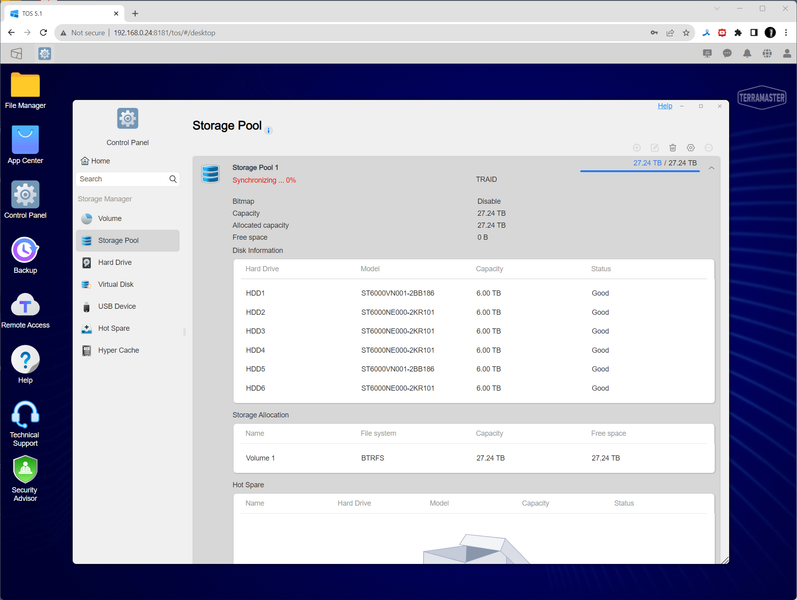
Task: Open the user account icon in TOS bar
Action: 787,53
